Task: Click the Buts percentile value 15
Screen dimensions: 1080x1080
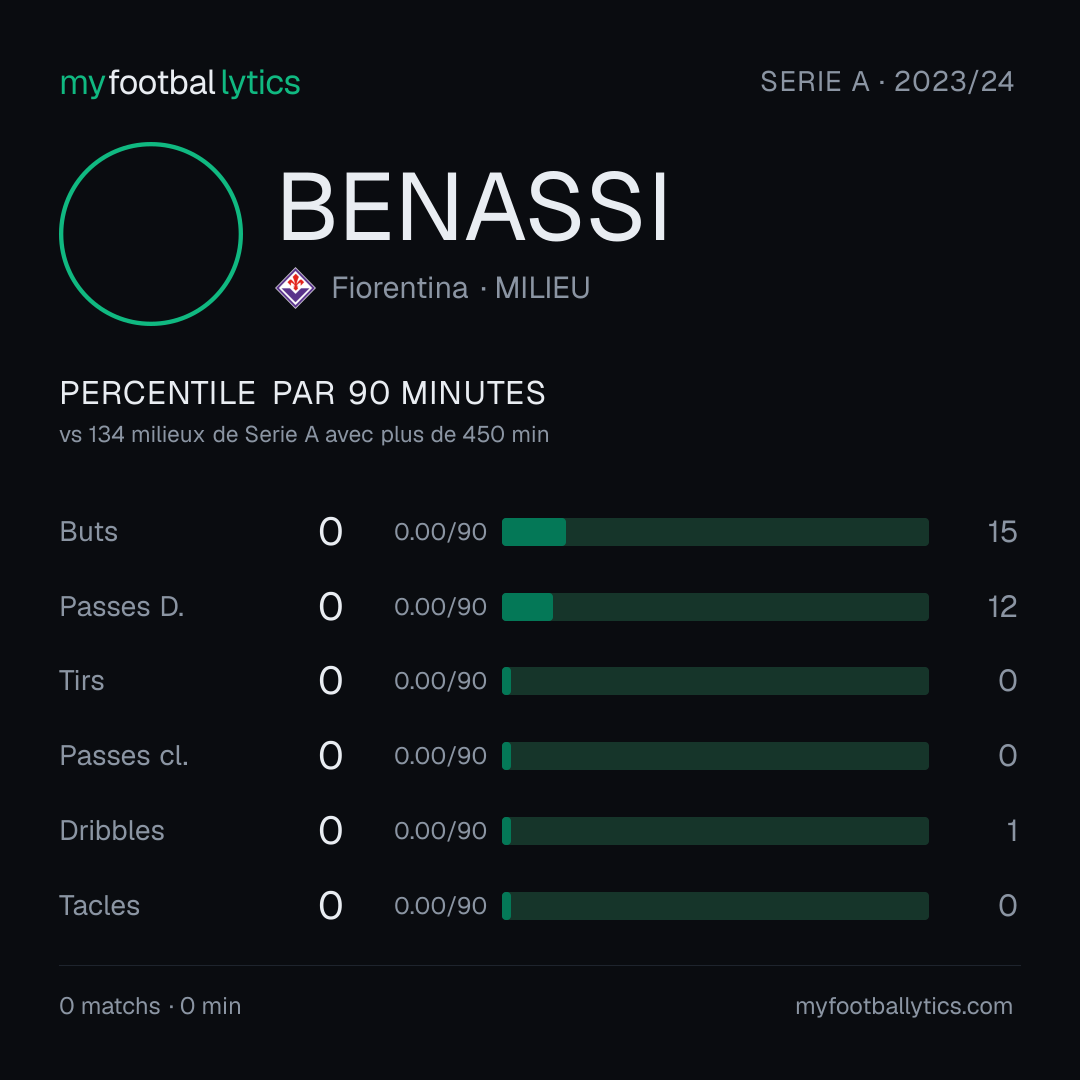Action: click(x=1002, y=532)
